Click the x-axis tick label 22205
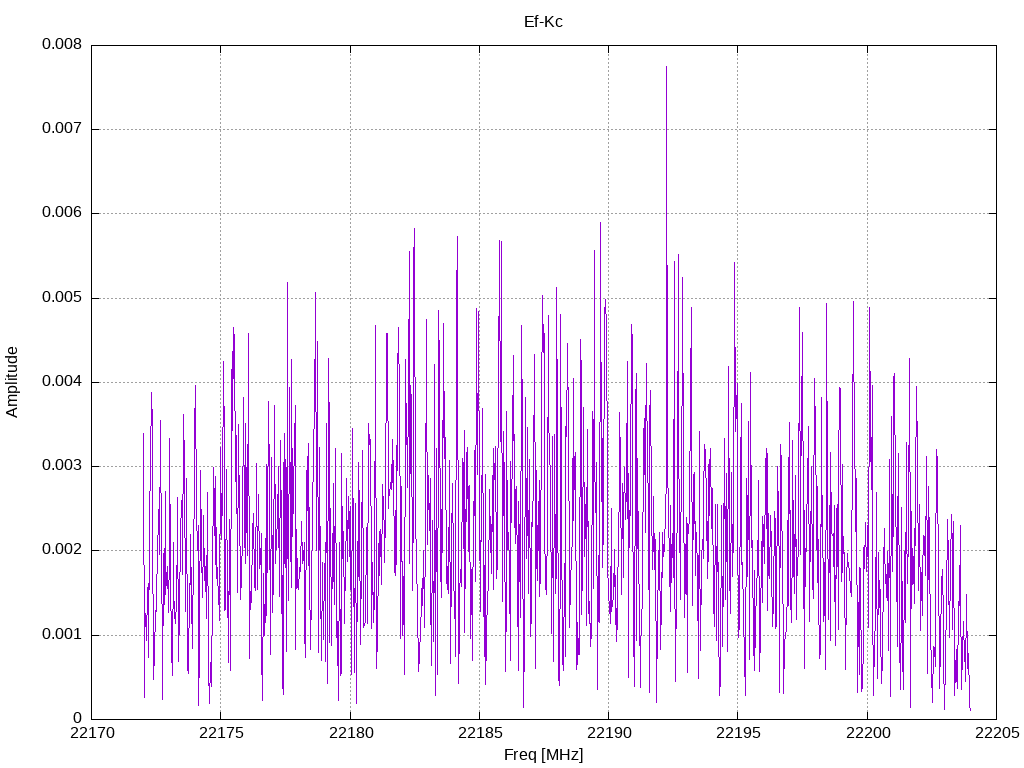Viewport: 1024px width, 768px height. (x=997, y=733)
